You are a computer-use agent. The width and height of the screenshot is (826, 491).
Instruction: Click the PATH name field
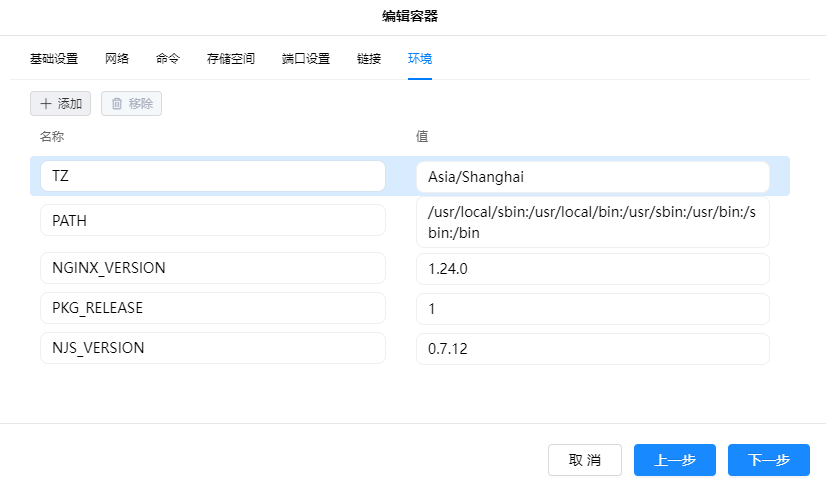[212, 220]
